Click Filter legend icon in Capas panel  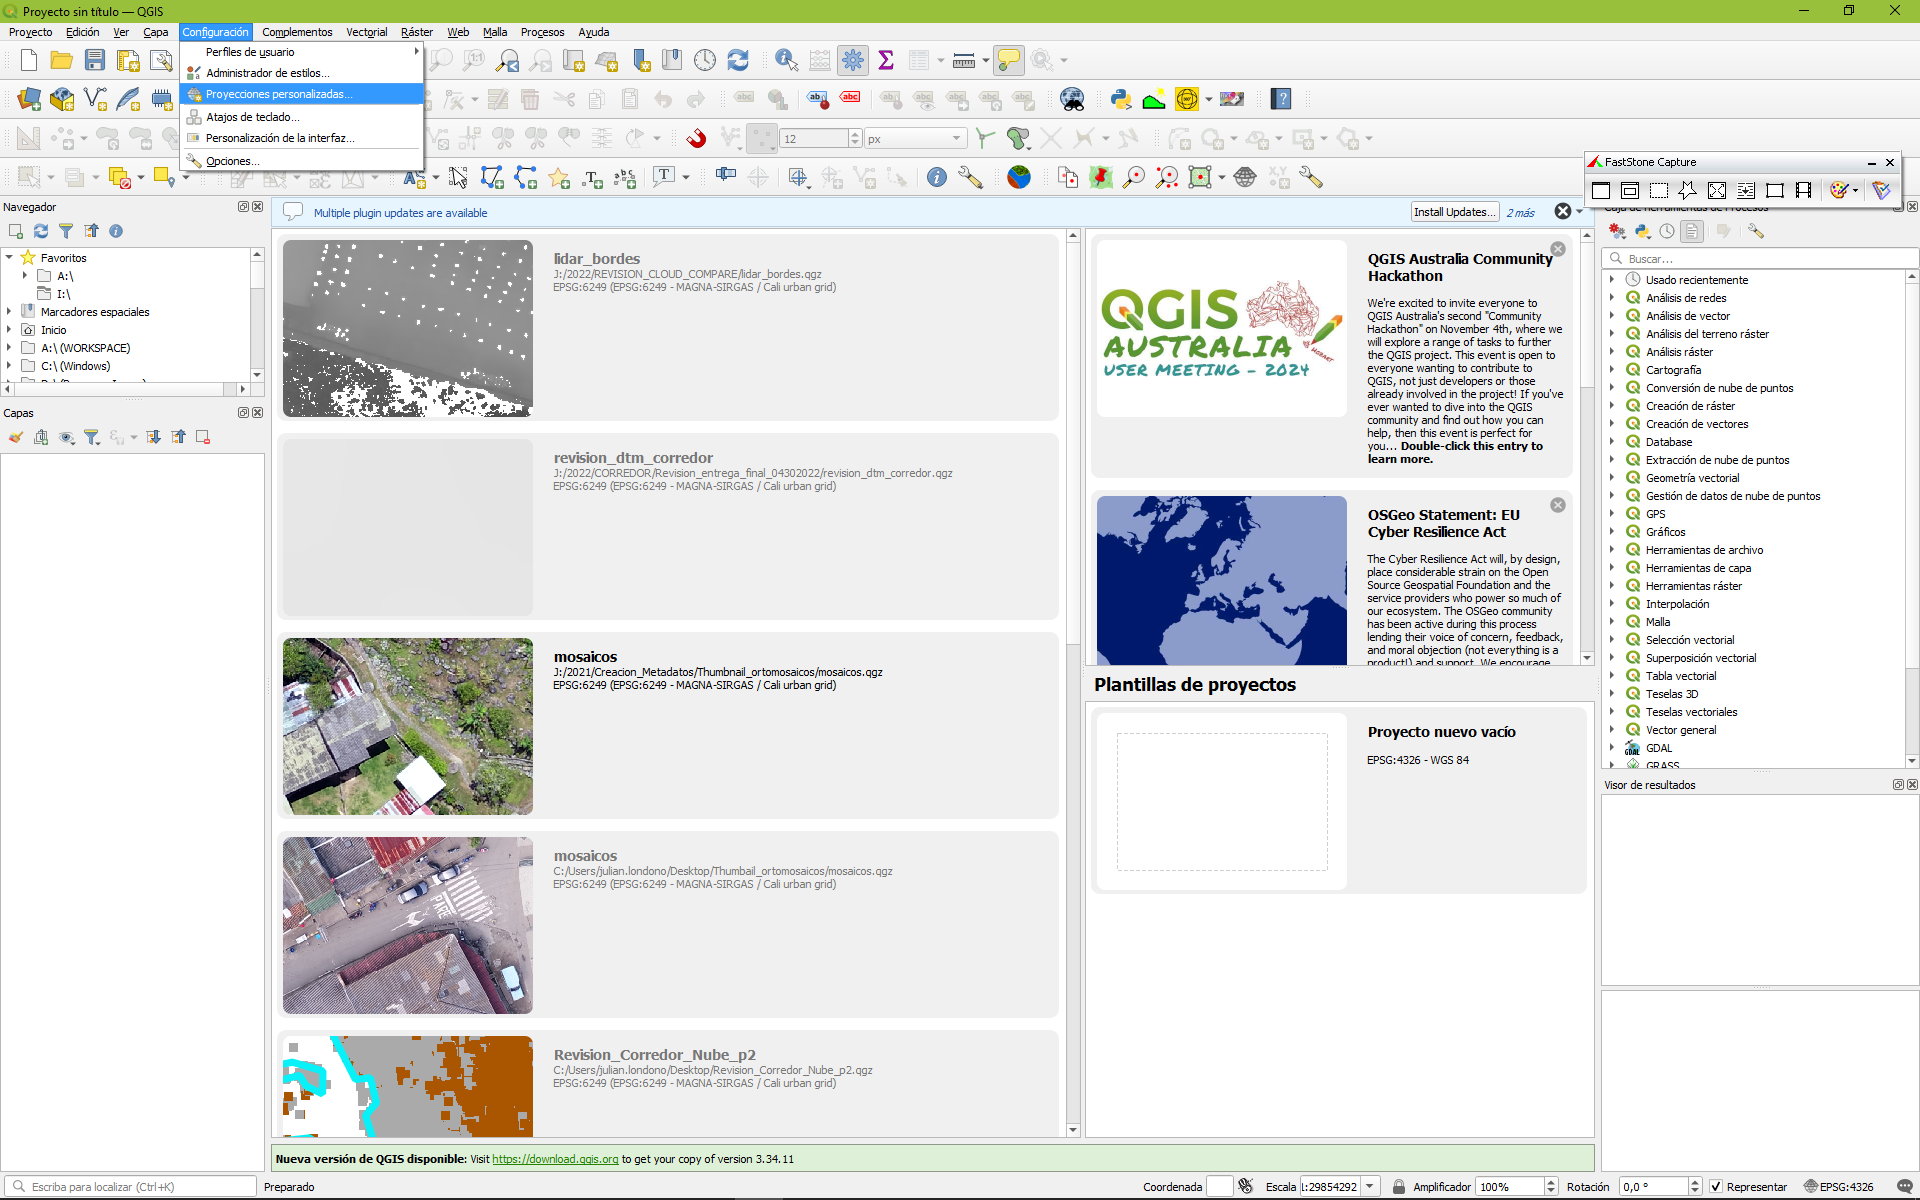[x=92, y=437]
